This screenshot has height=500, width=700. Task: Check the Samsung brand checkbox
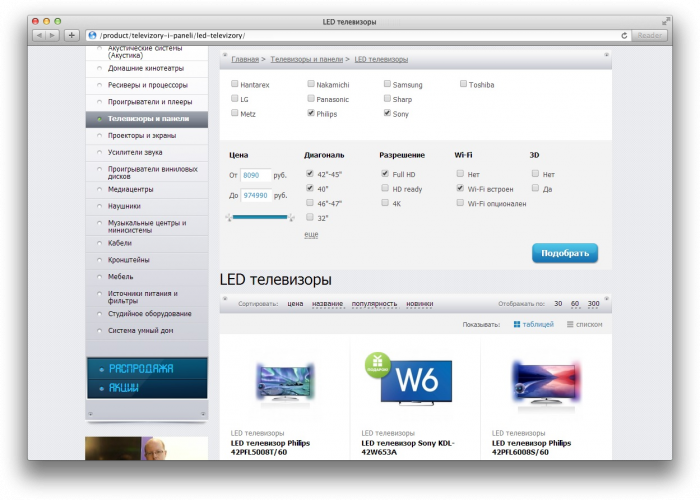click(387, 83)
